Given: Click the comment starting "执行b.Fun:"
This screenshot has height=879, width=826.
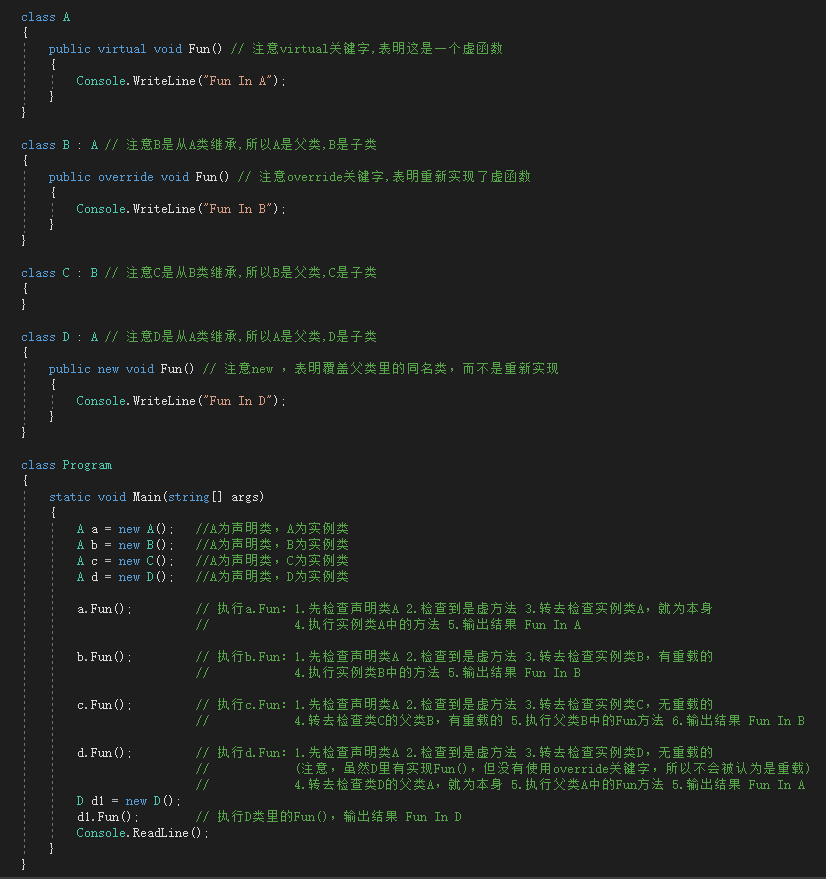Looking at the screenshot, I should (x=454, y=656).
